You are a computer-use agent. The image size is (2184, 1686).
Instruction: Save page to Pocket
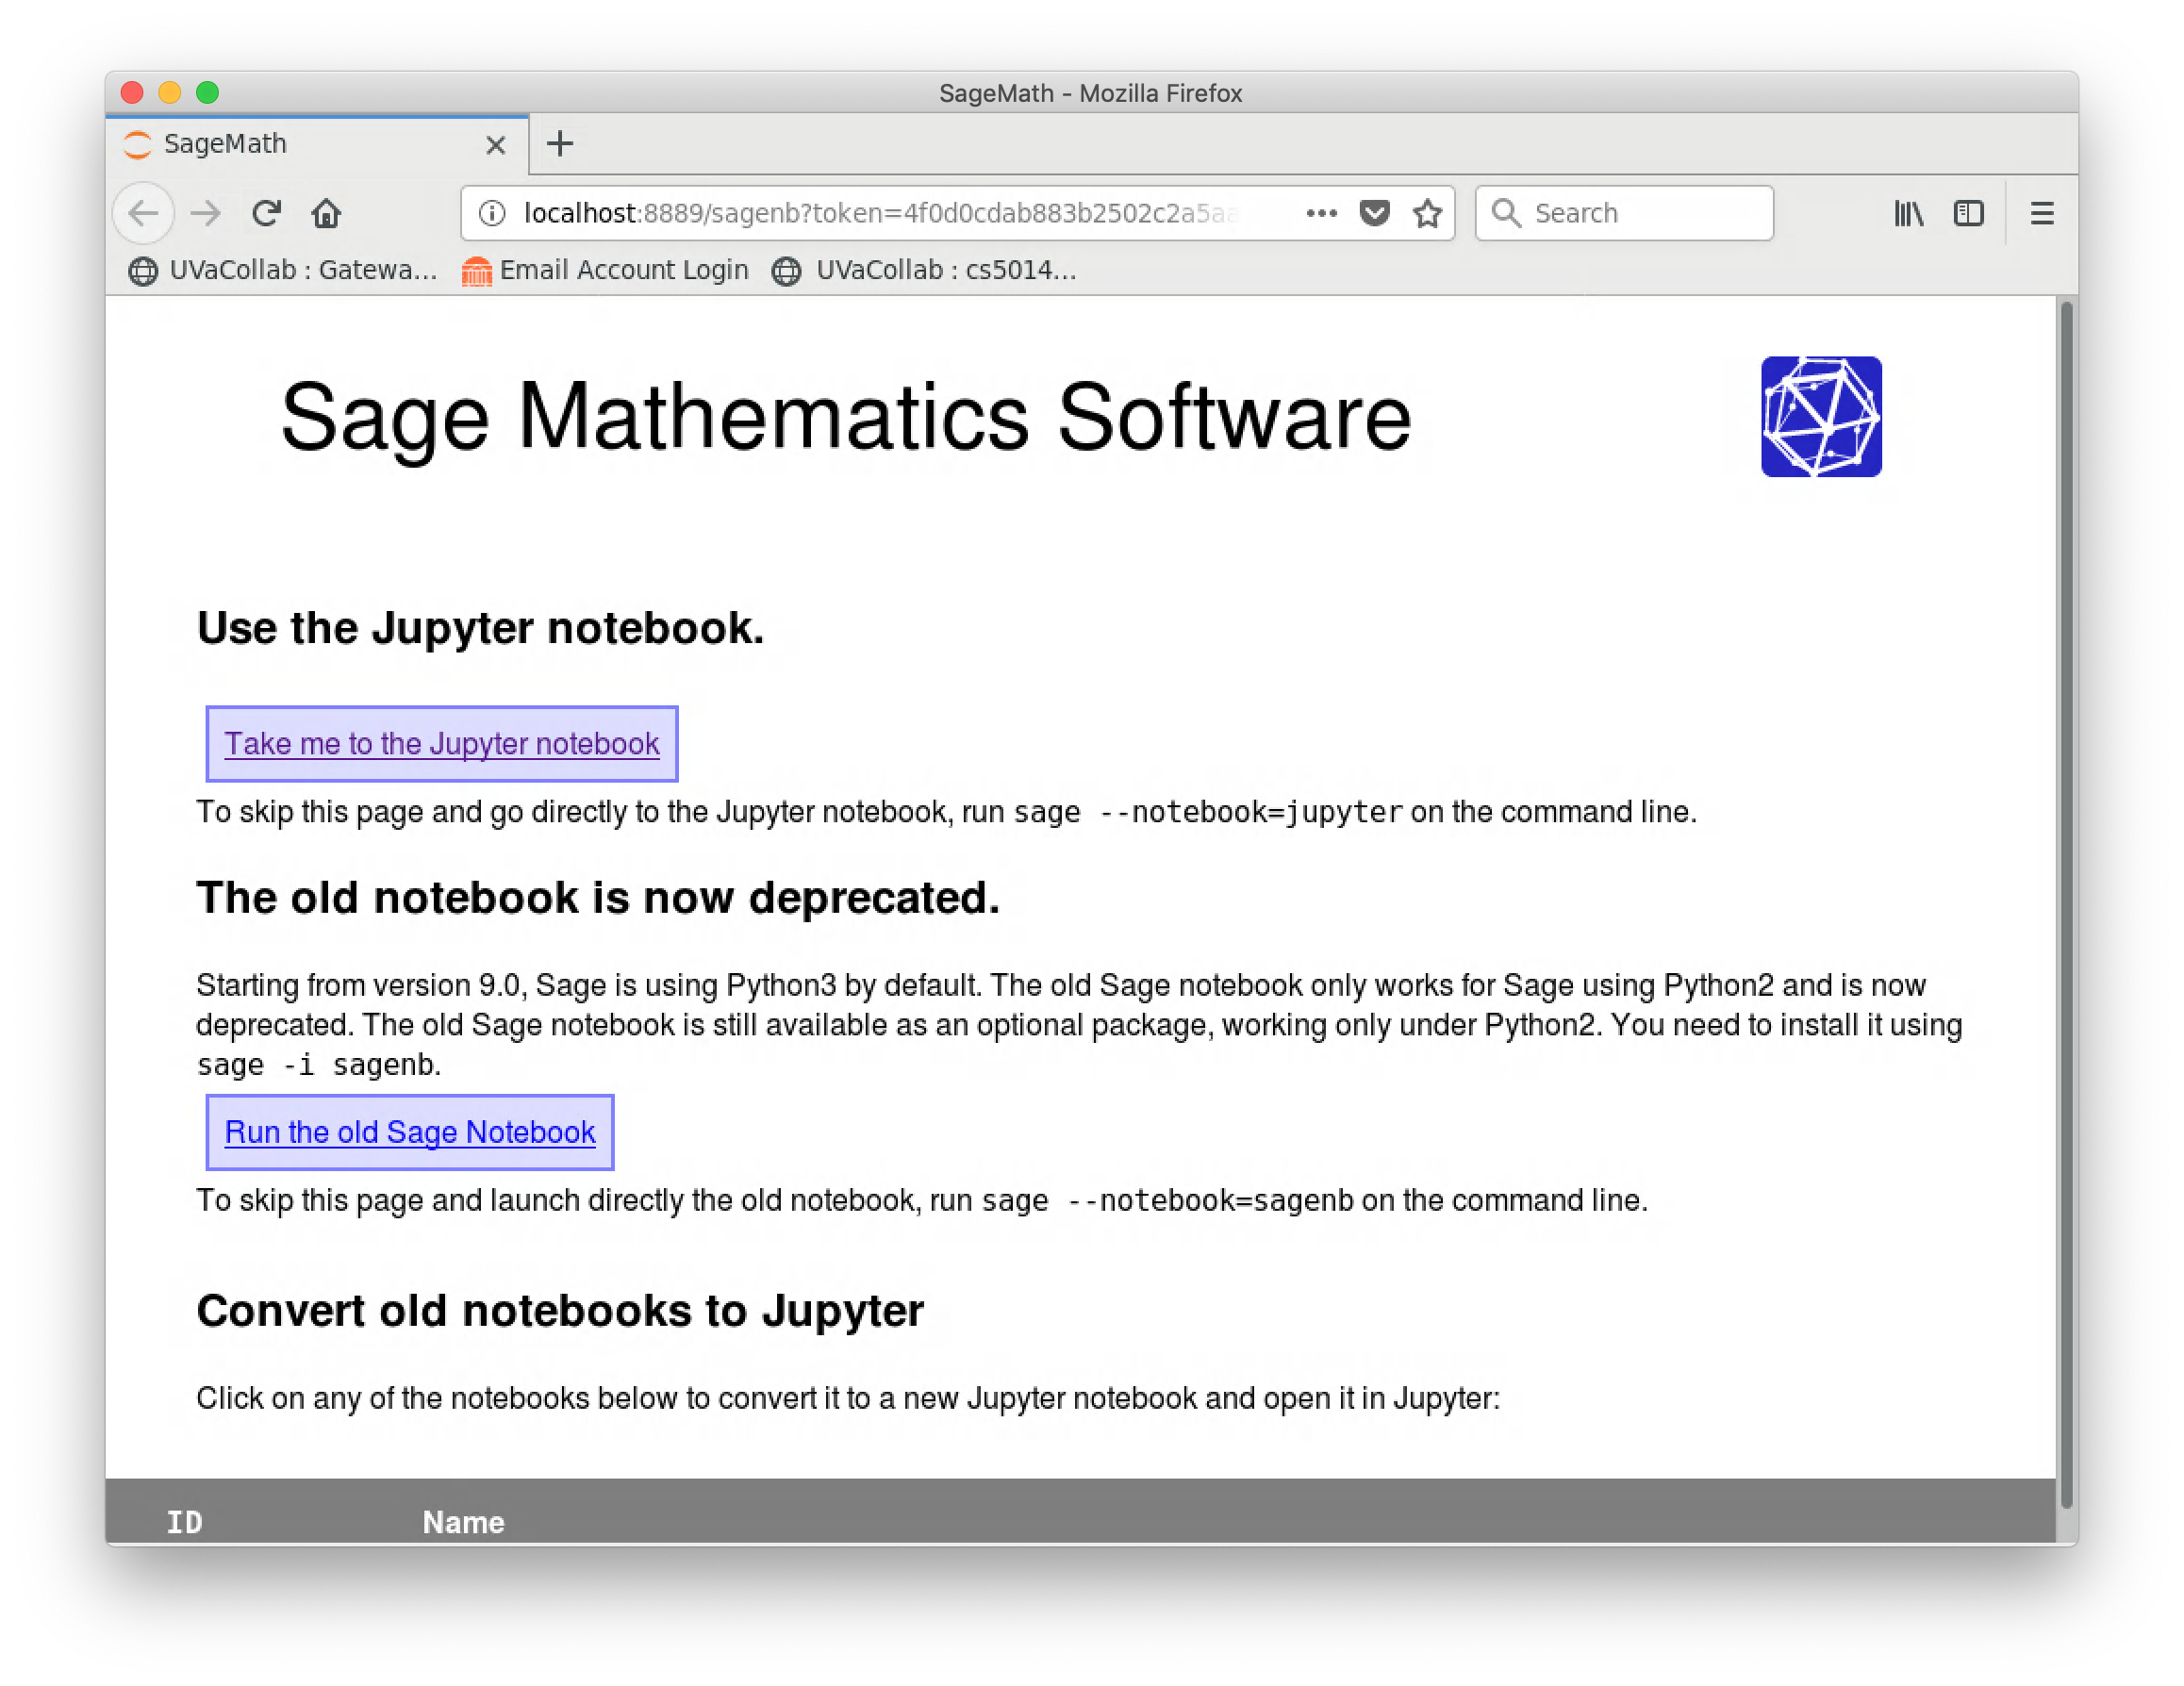coord(1375,213)
